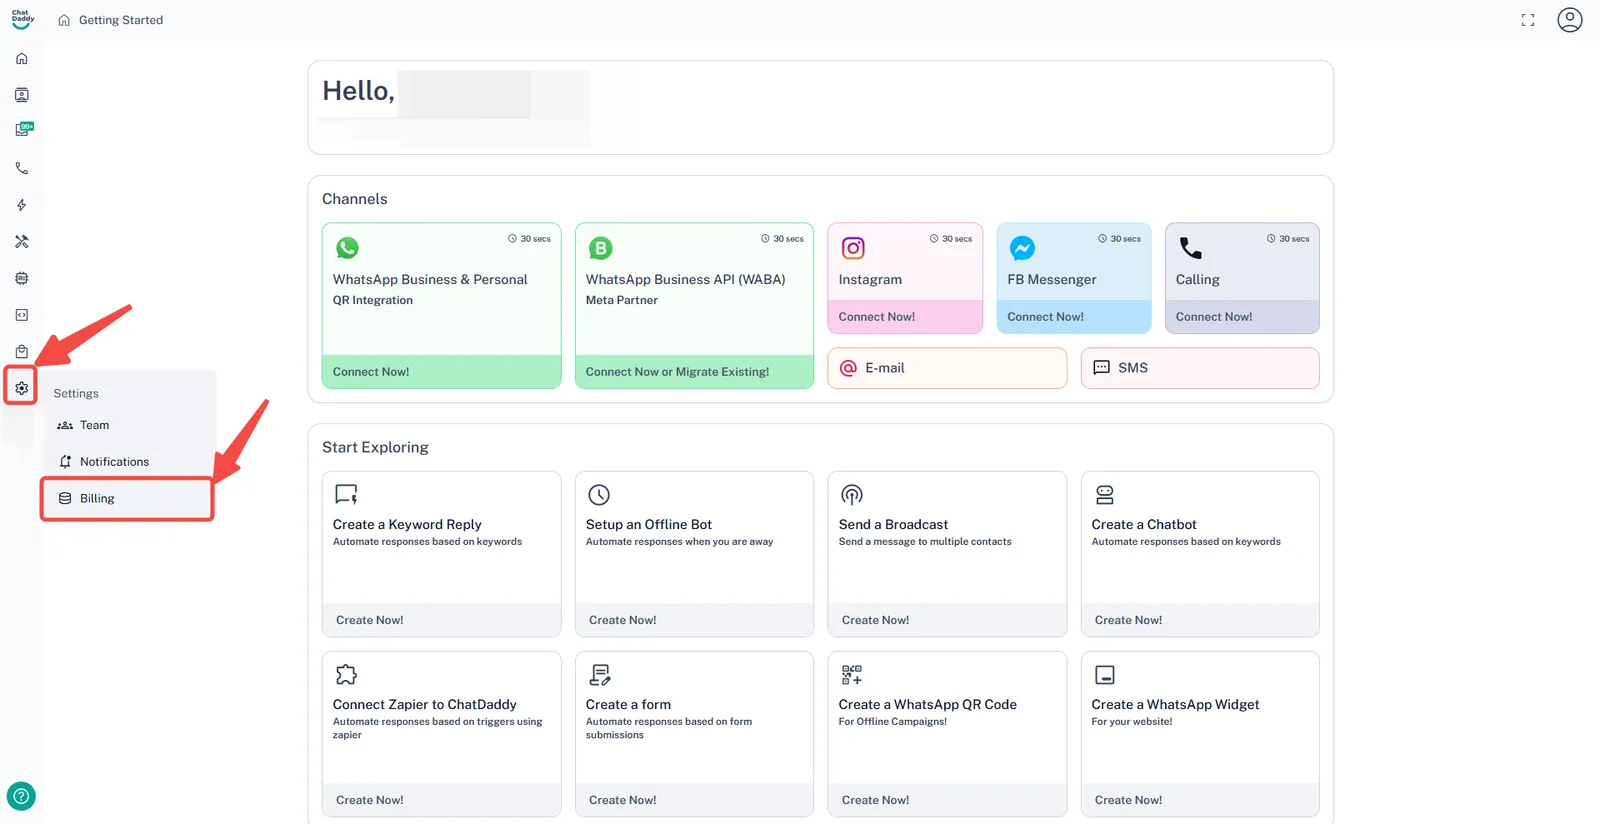Open Notifications in Settings menu
The height and width of the screenshot is (824, 1600).
pyautogui.click(x=114, y=462)
